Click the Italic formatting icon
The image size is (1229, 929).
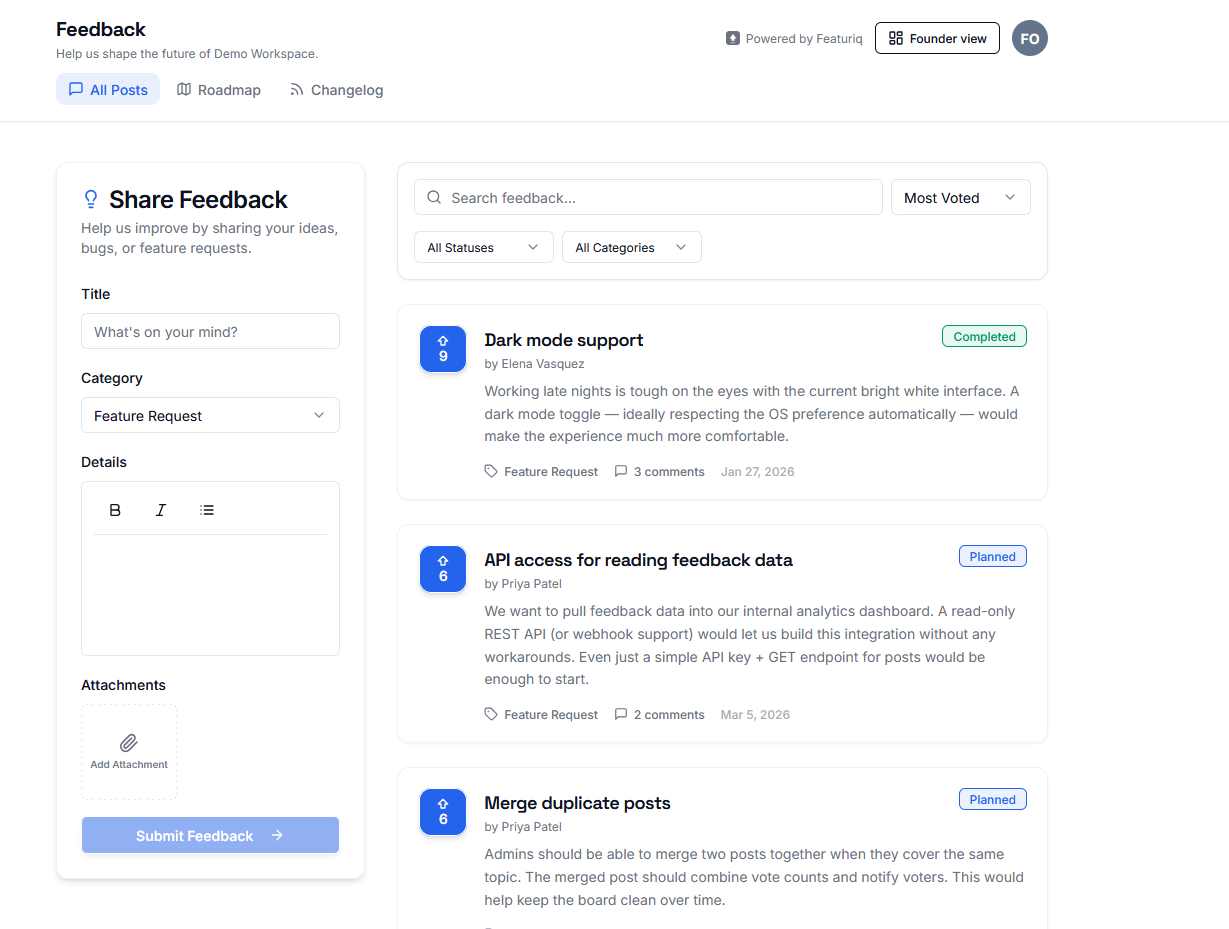pyautogui.click(x=161, y=510)
